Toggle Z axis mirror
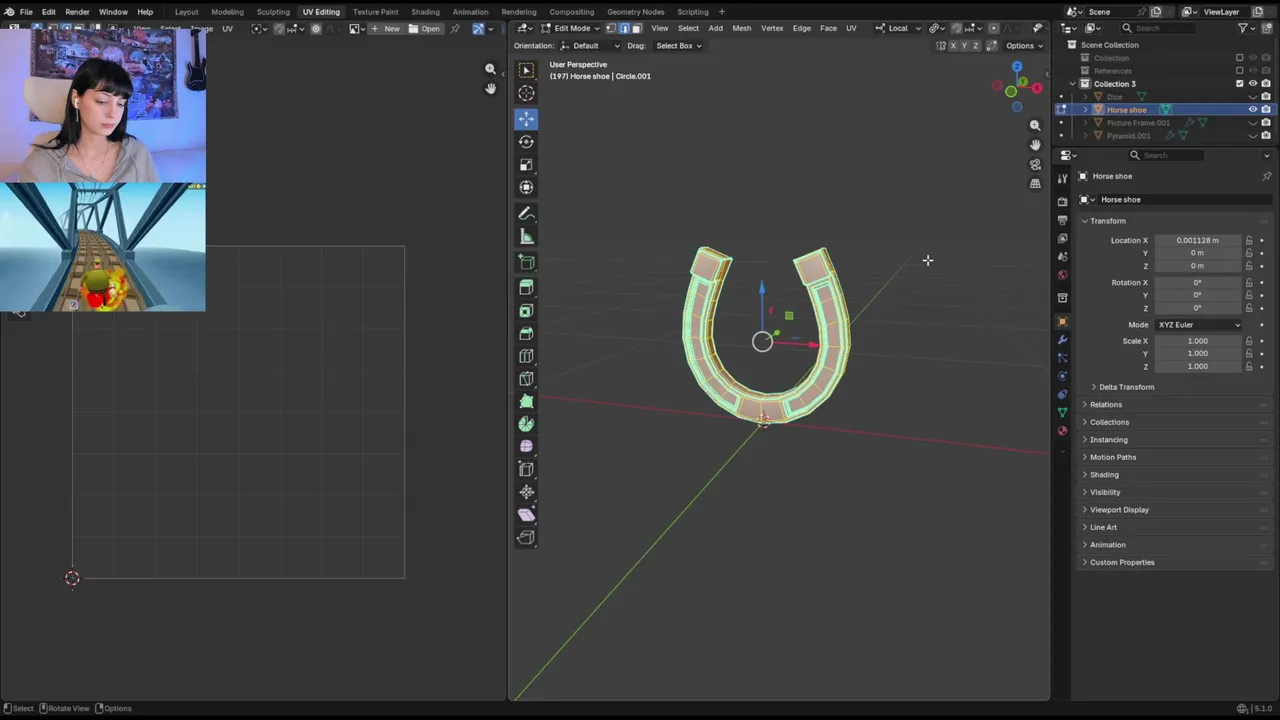 977,46
